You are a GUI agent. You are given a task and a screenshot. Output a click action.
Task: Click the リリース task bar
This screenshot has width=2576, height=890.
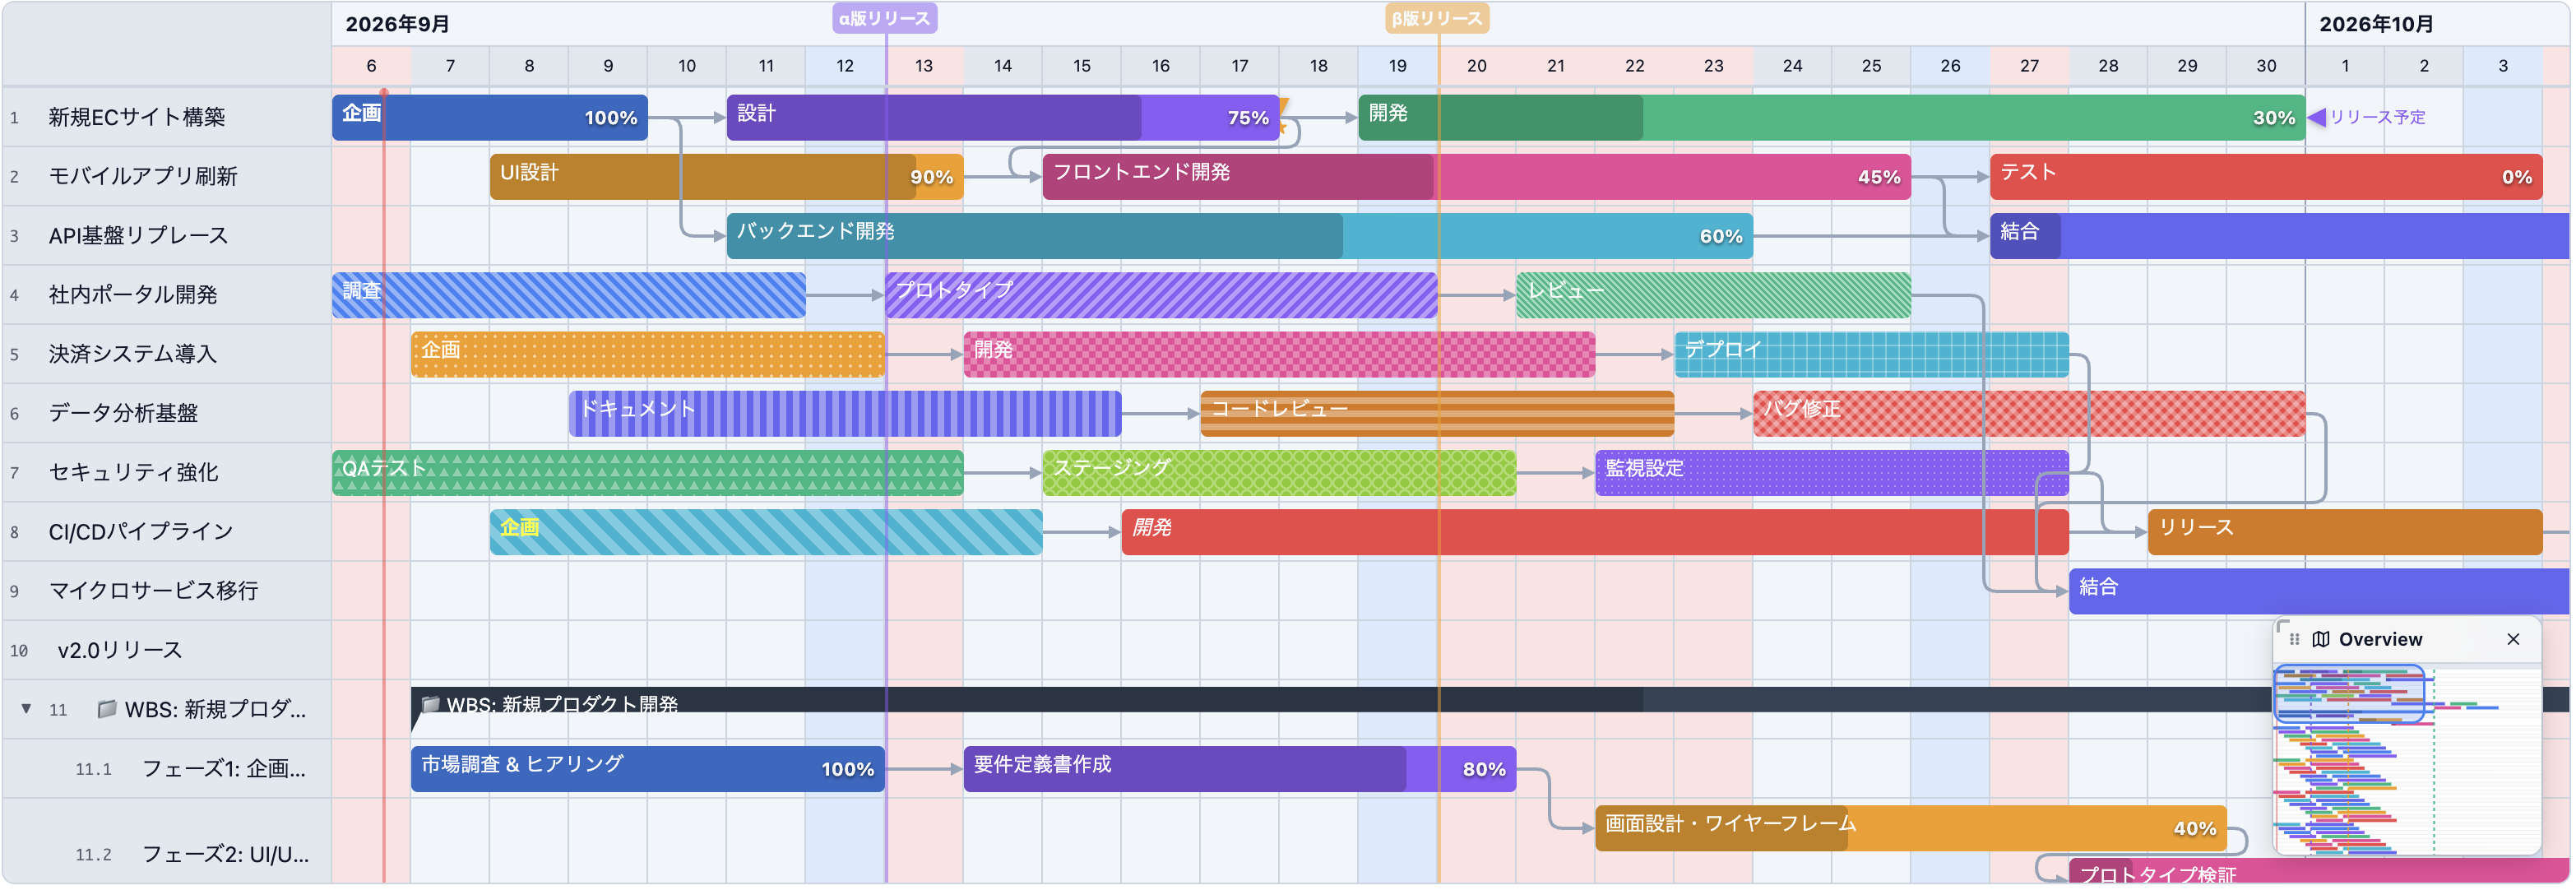[x=2345, y=532]
